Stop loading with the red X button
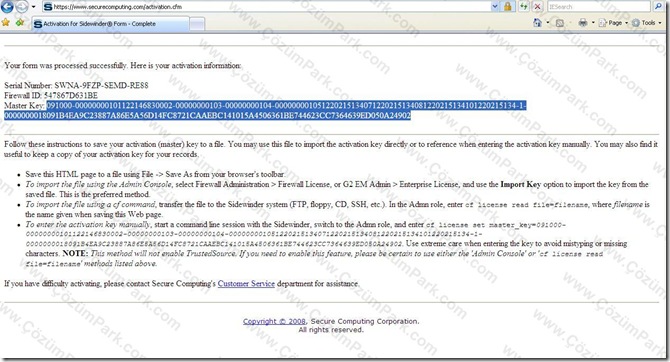The height and width of the screenshot is (362, 670). click(x=538, y=7)
